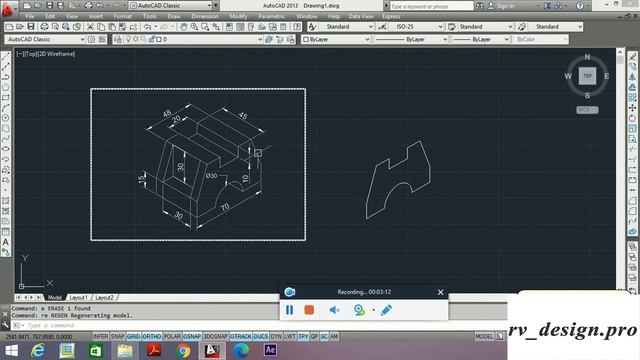Toggle OTRACK in status bar
Viewport: 640px width, 360px height.
point(241,336)
